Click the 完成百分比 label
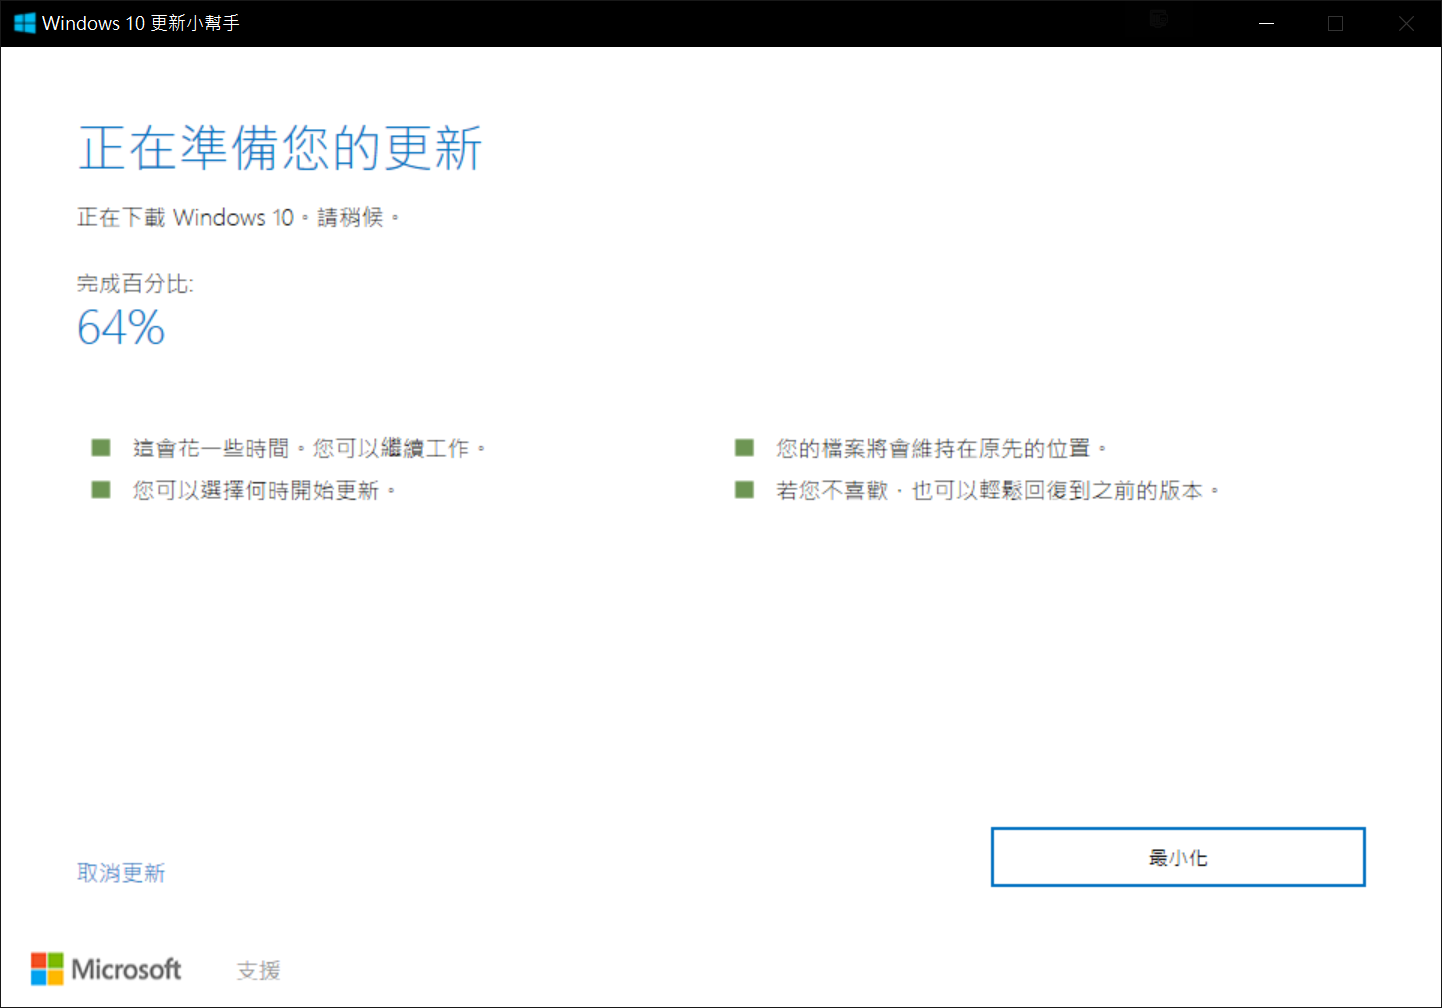 pyautogui.click(x=135, y=284)
